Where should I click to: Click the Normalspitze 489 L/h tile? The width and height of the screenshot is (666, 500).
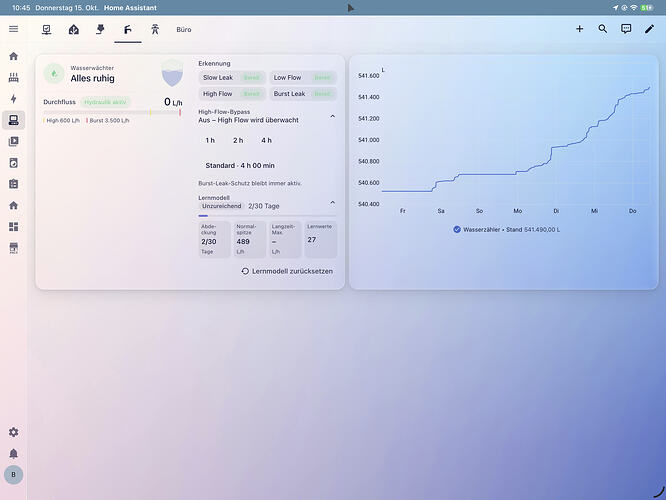coord(250,239)
